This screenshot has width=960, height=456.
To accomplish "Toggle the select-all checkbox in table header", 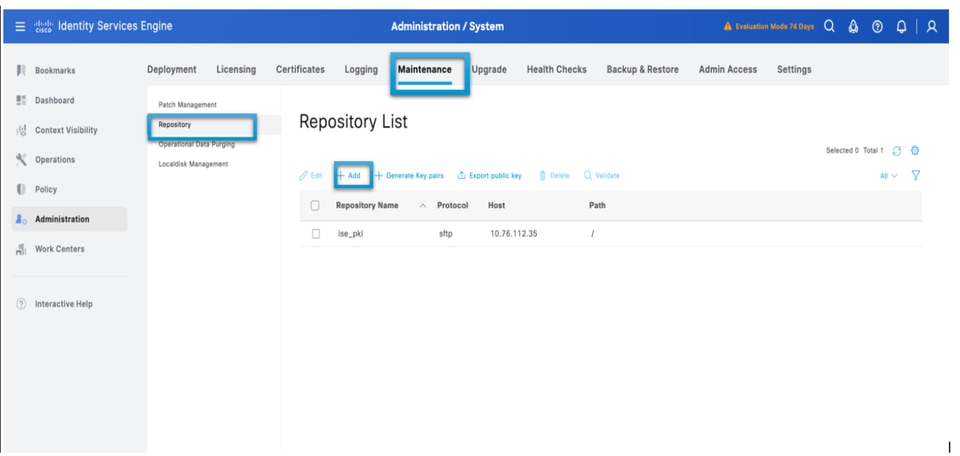I will coord(315,206).
